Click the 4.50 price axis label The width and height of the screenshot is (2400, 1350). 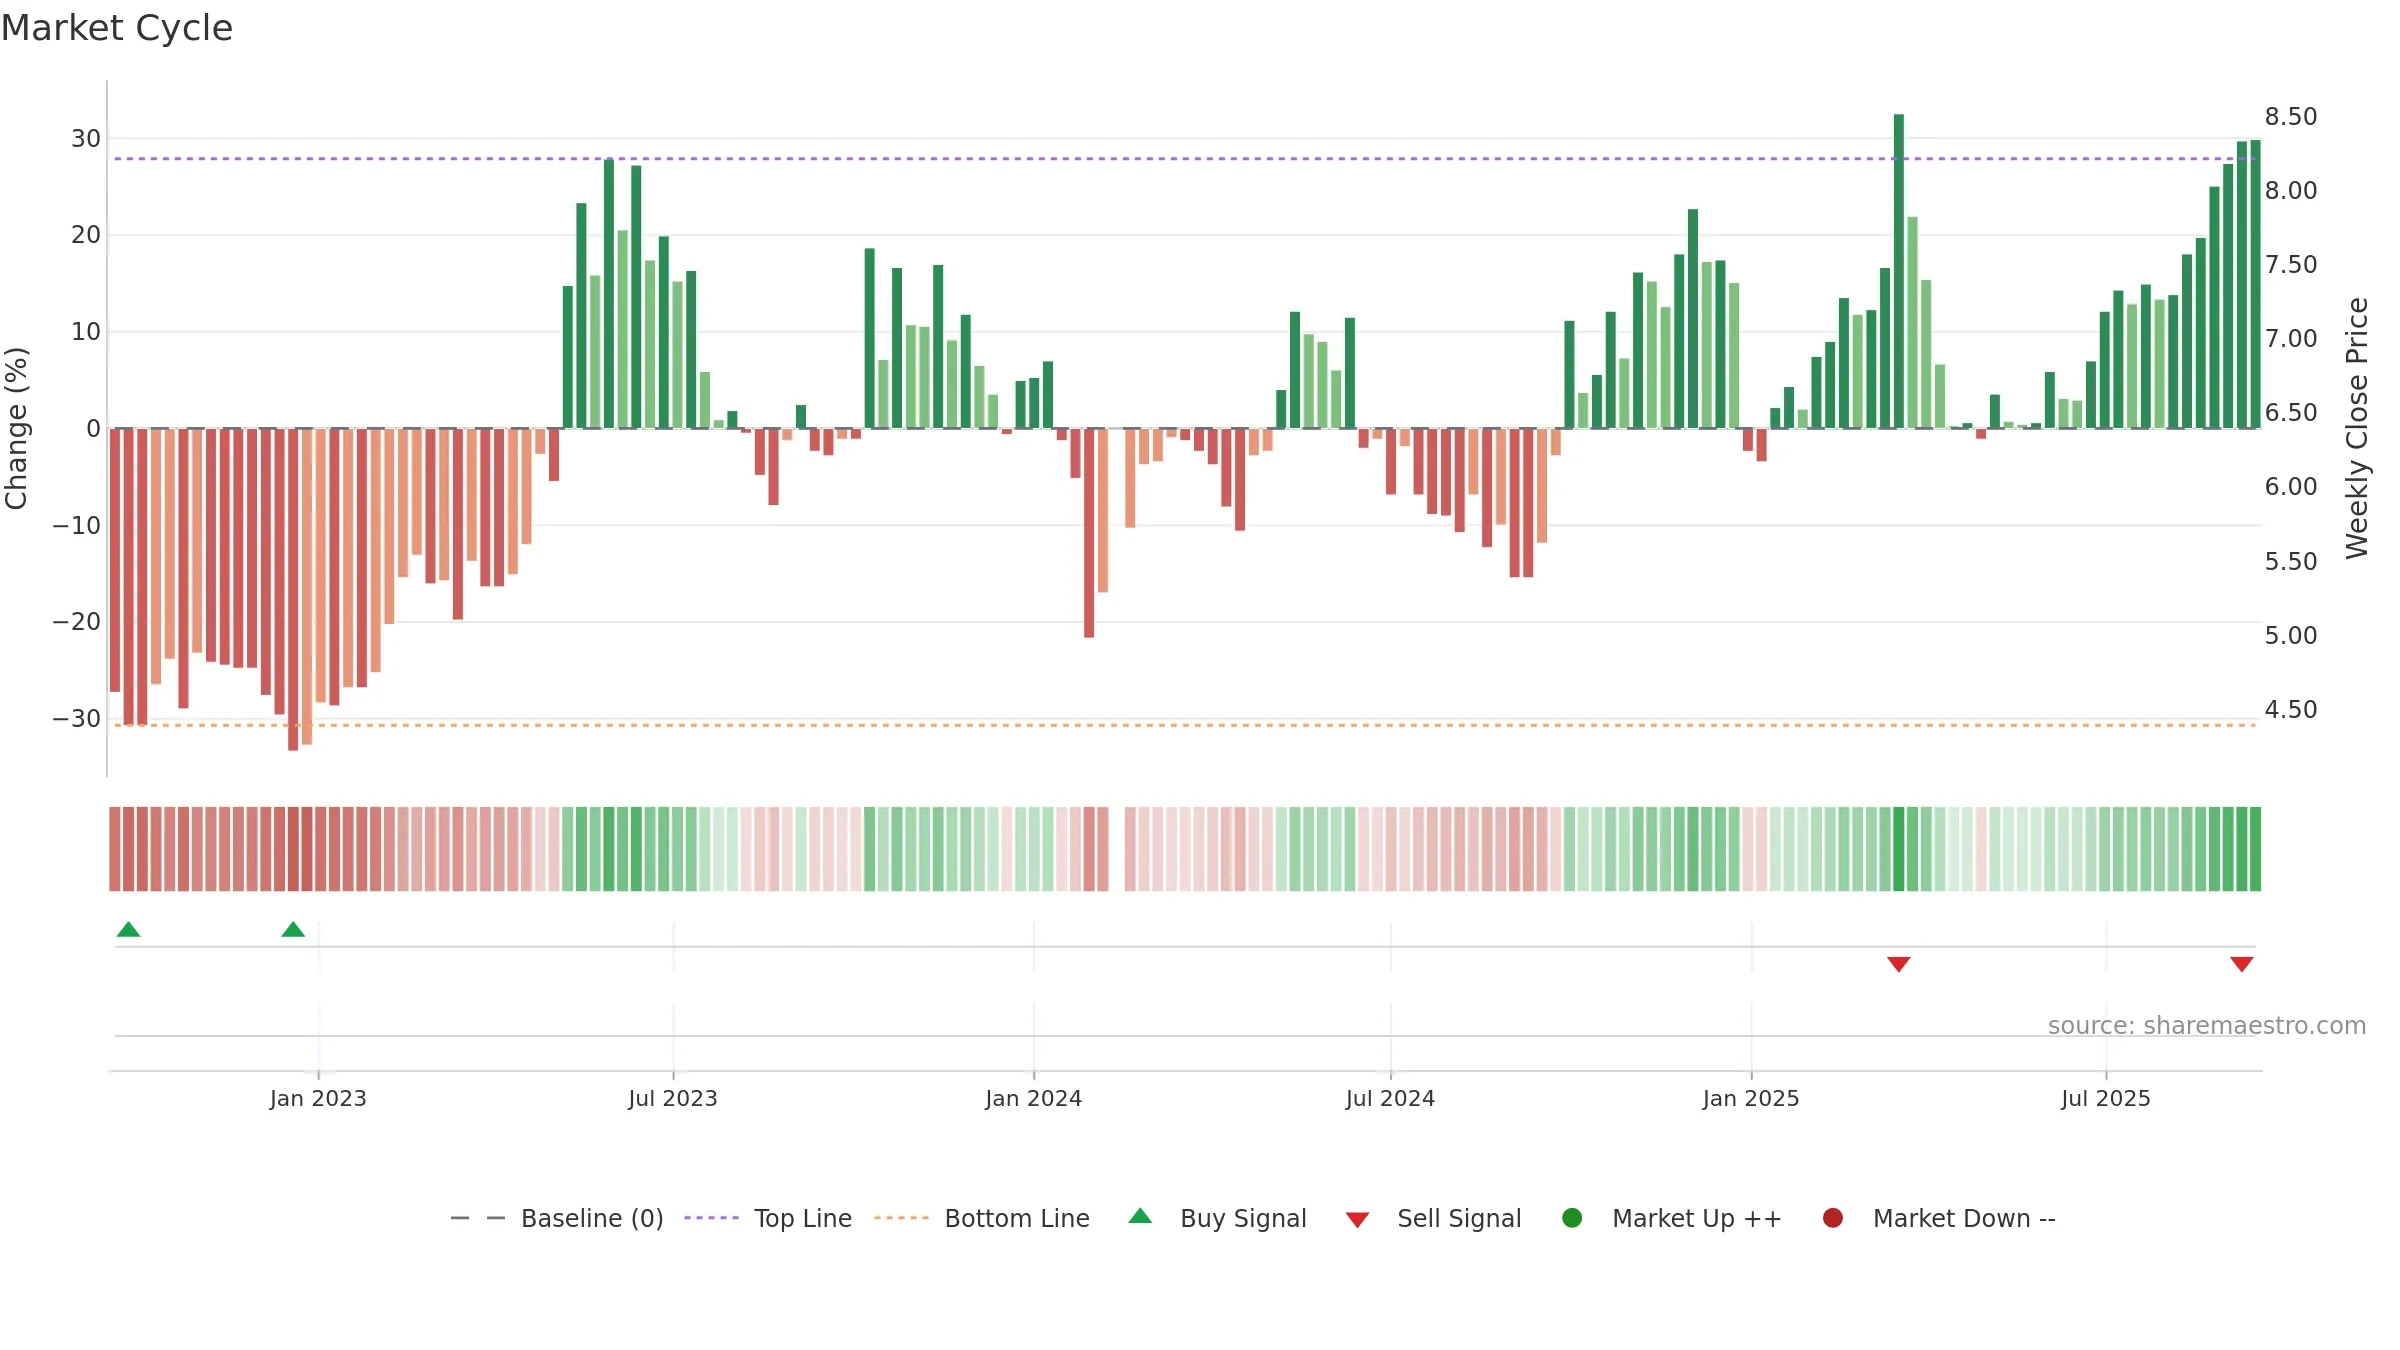(x=2291, y=709)
